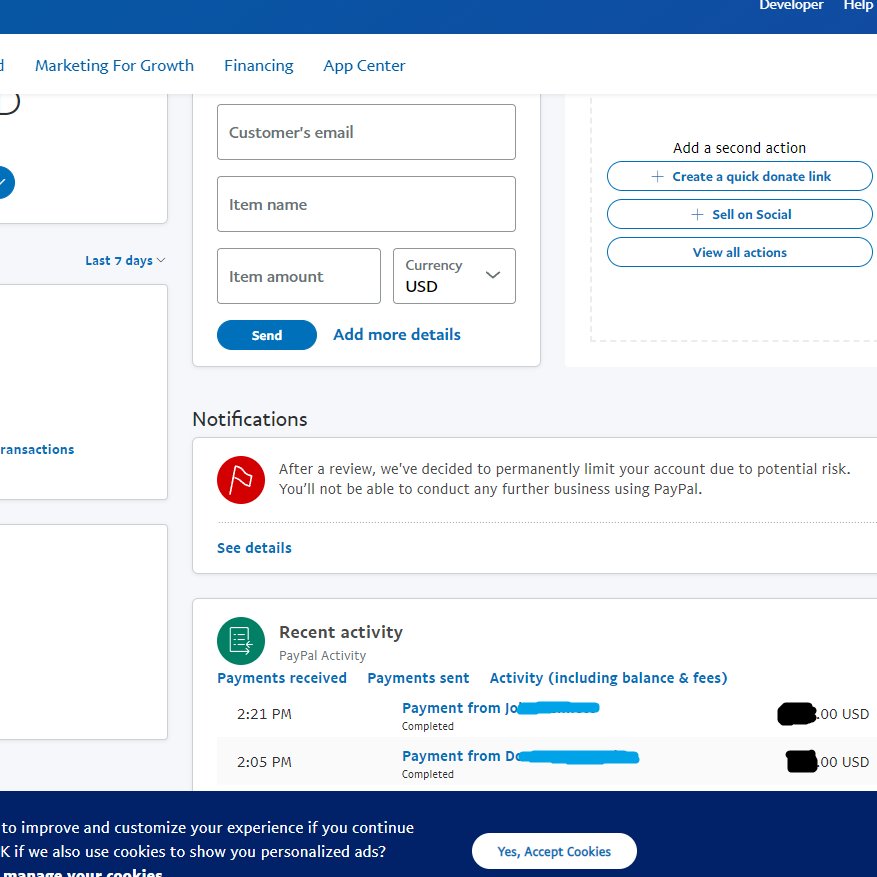Click plus icon beside Sell on Social

(x=697, y=215)
